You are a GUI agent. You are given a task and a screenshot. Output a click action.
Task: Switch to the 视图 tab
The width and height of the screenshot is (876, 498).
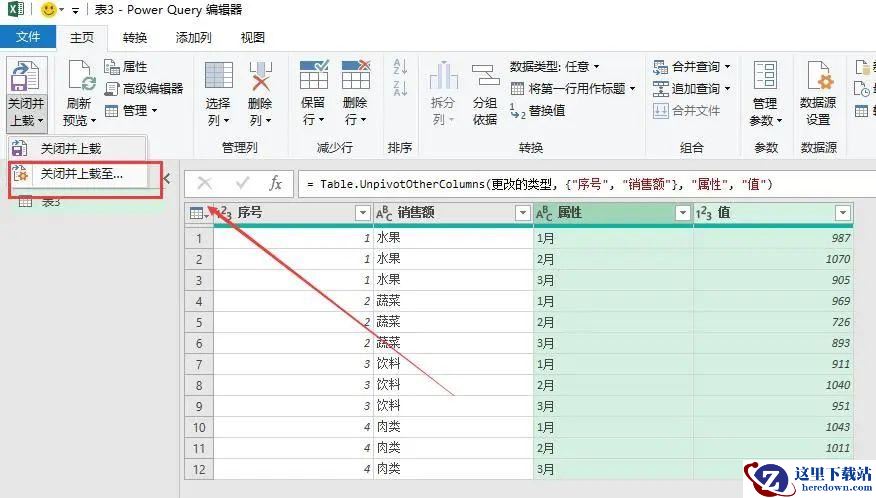coord(253,37)
